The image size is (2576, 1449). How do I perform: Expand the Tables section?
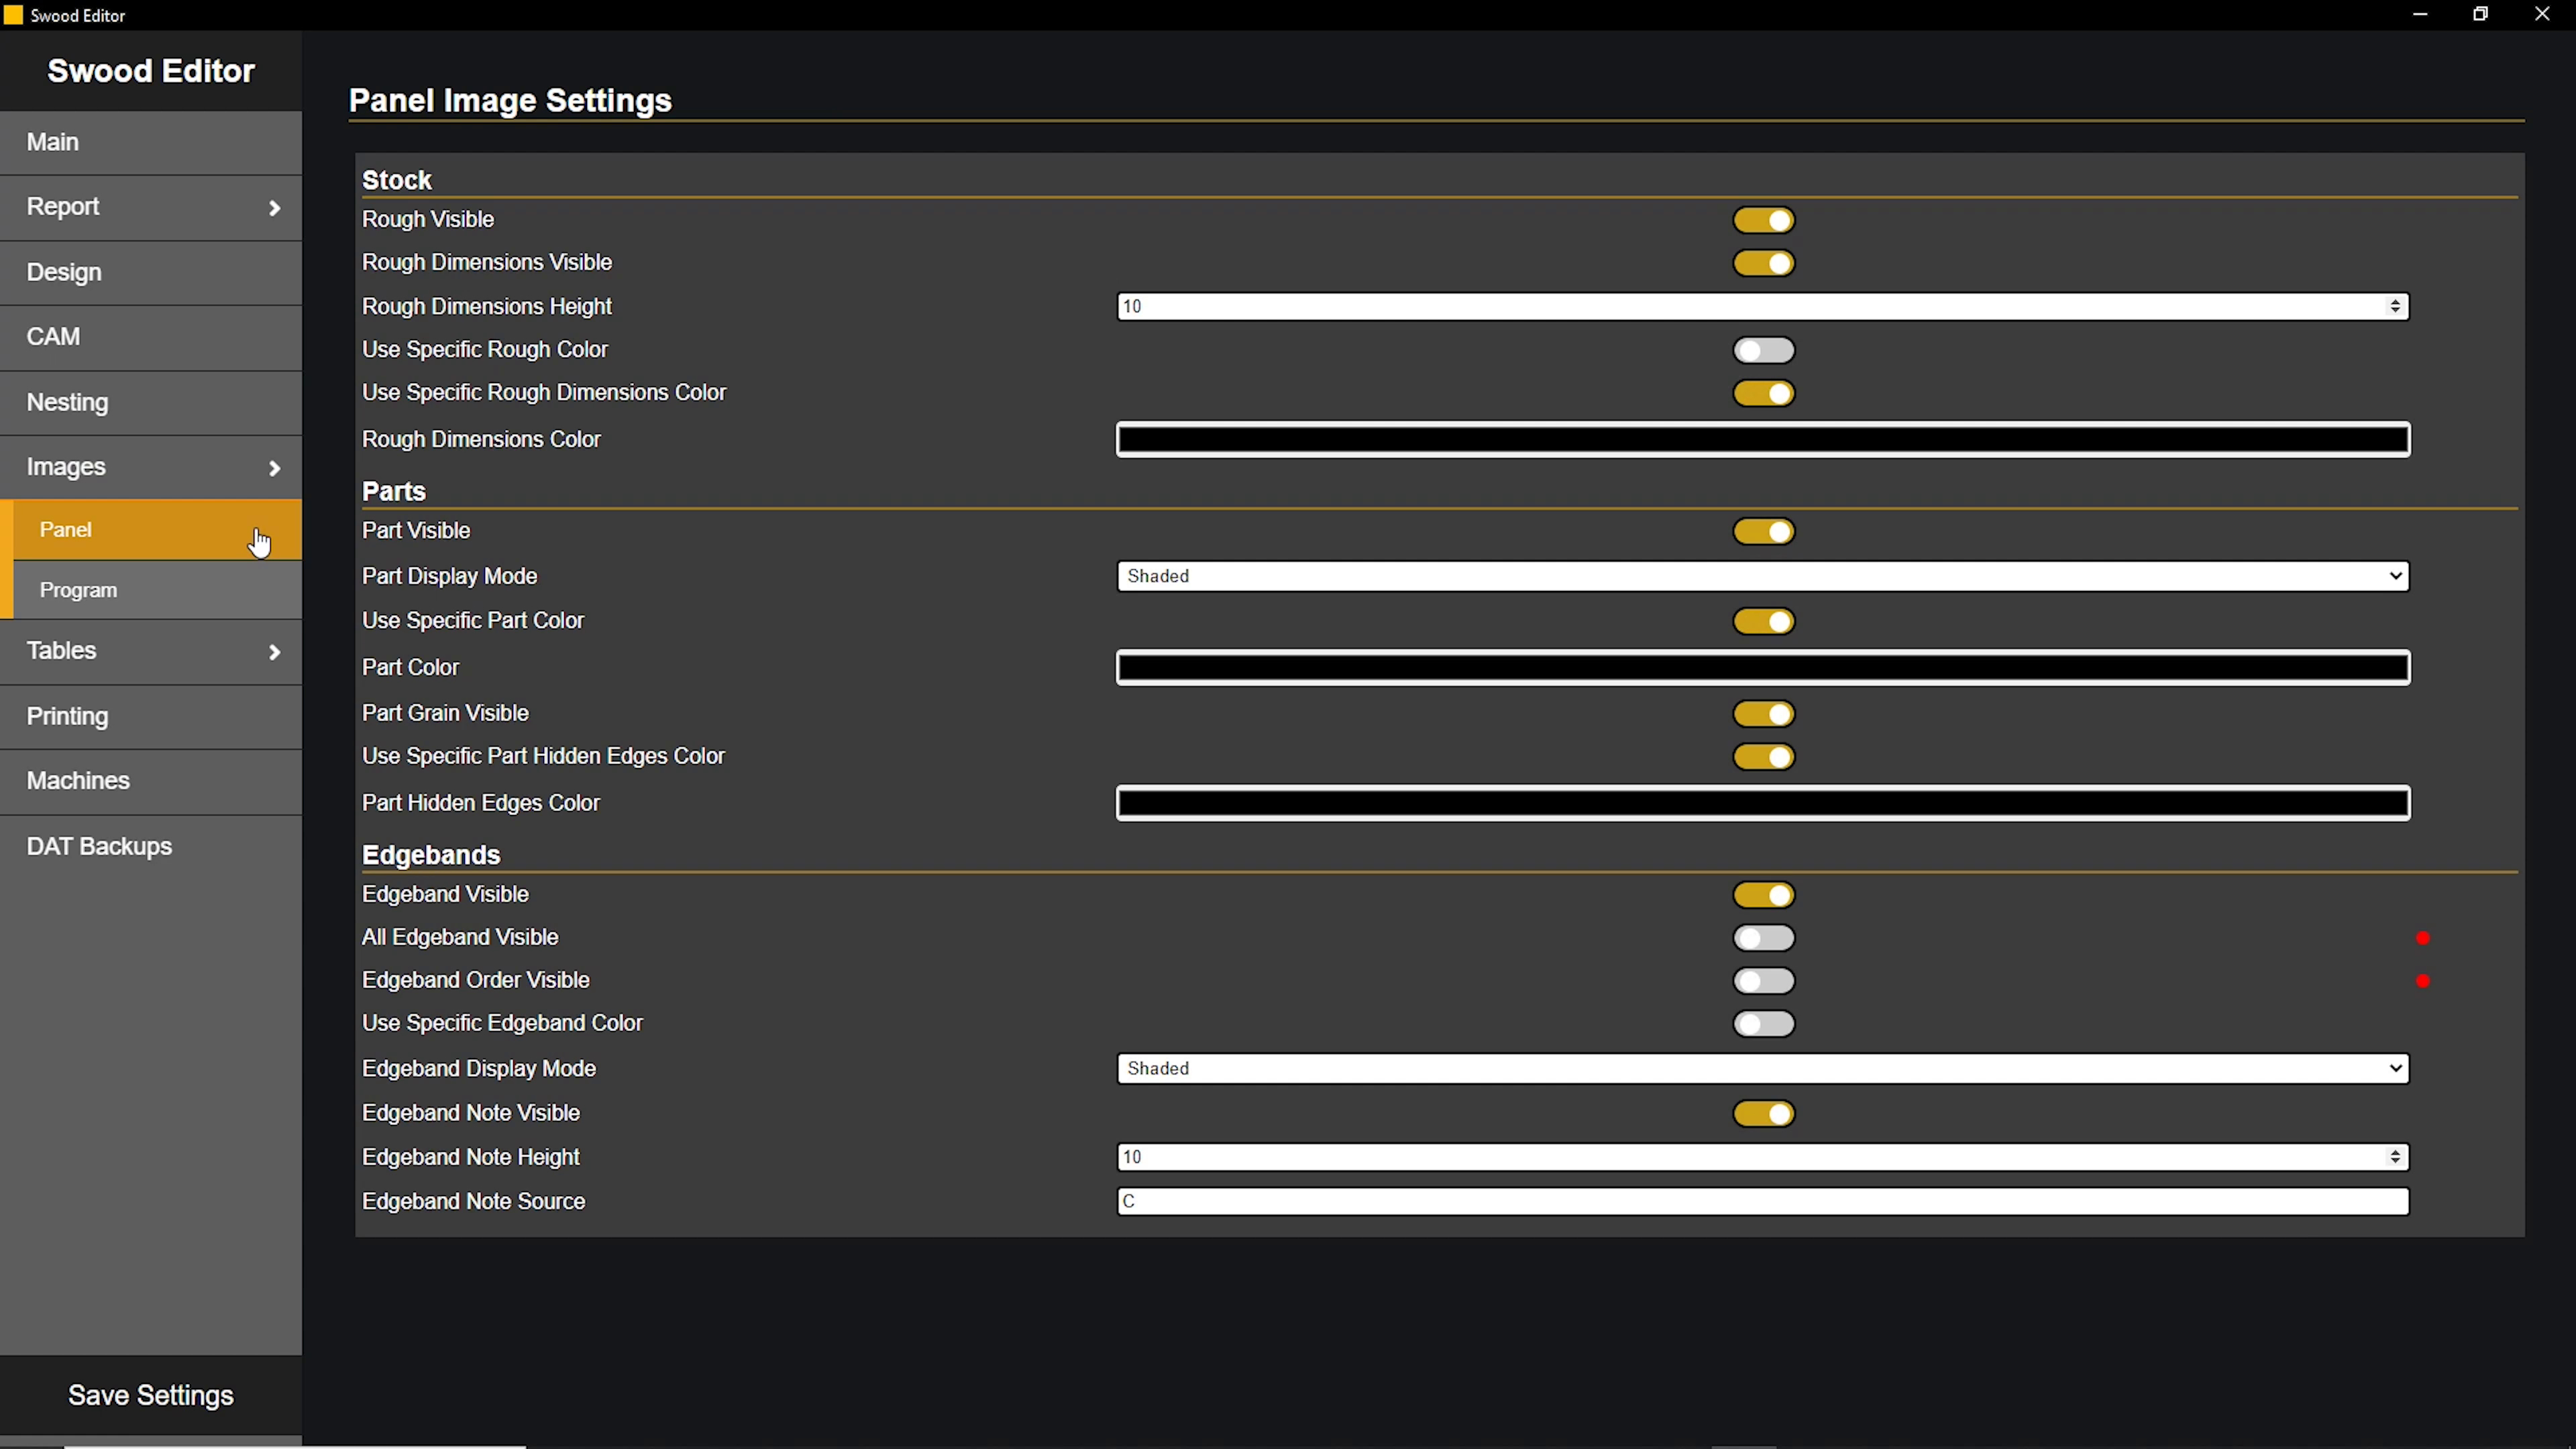coord(150,650)
